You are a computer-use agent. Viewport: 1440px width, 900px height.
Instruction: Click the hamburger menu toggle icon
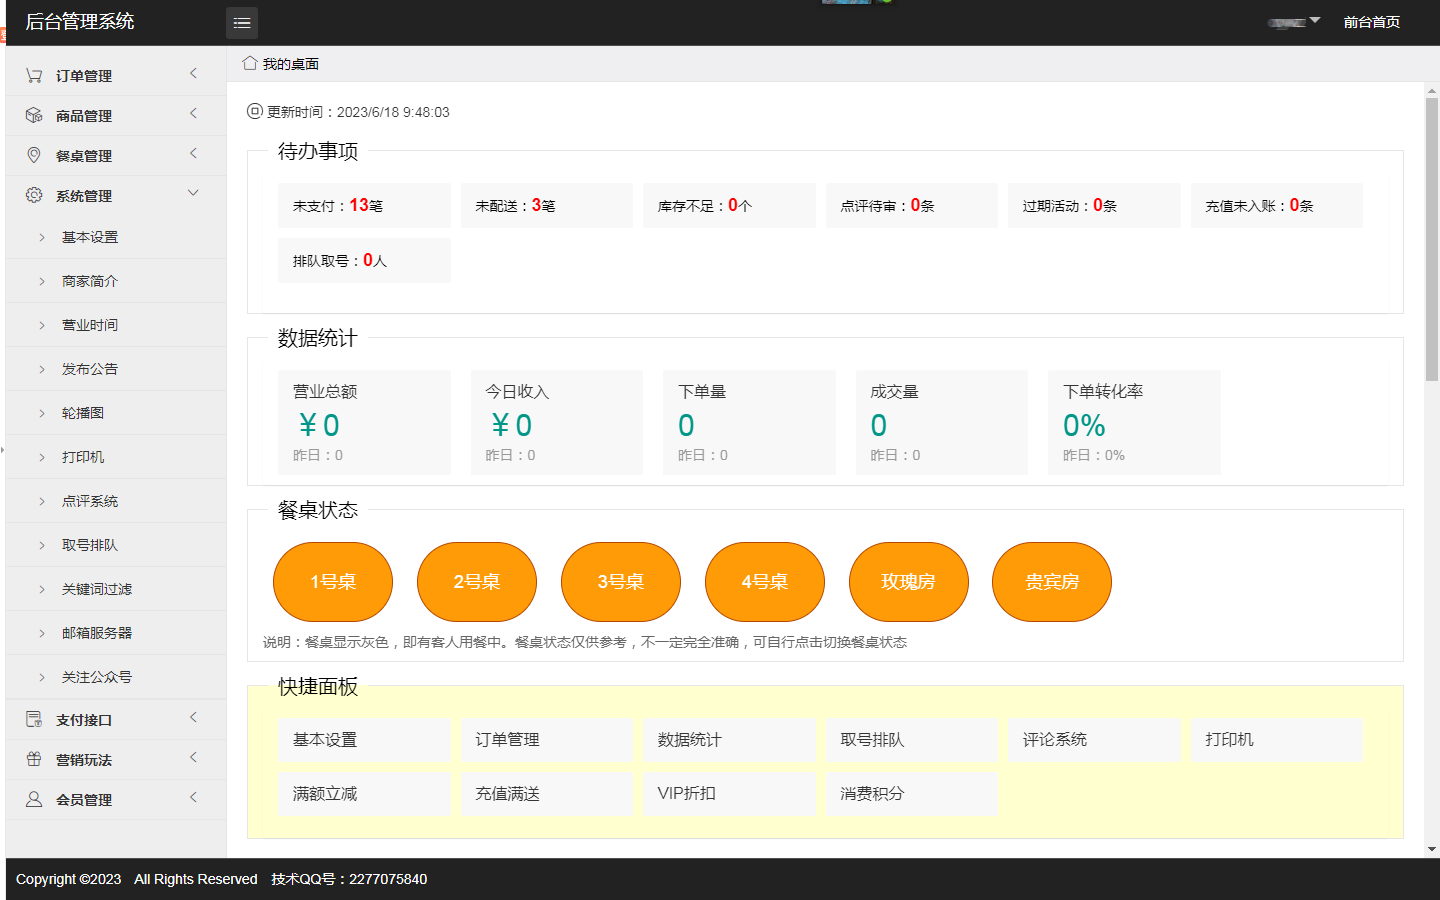pyautogui.click(x=242, y=23)
